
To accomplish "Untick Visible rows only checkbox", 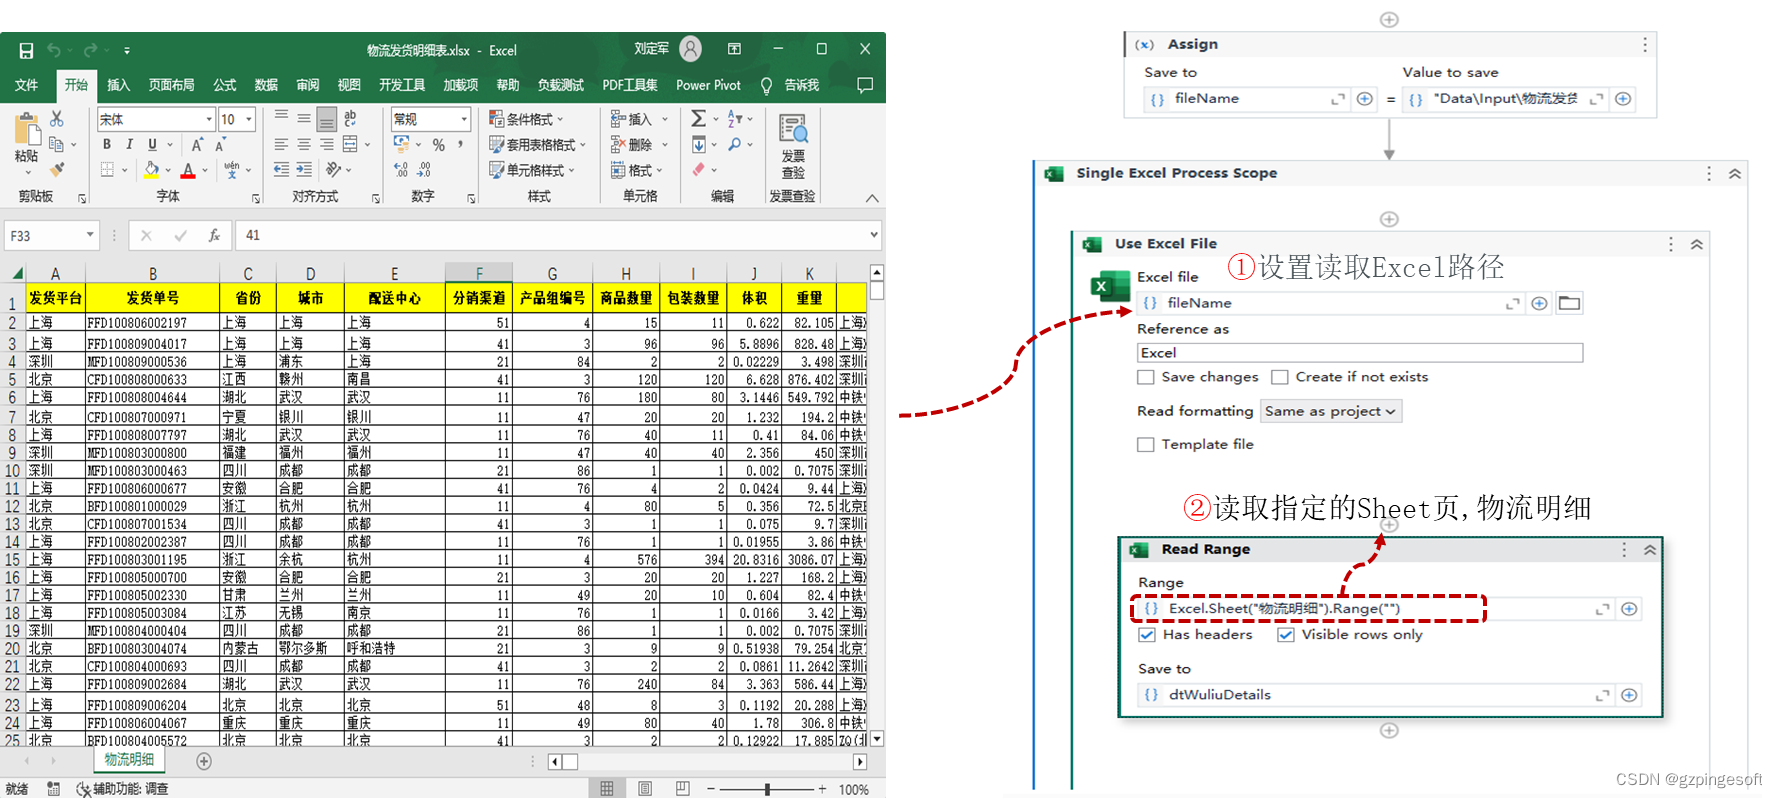I will (1286, 635).
